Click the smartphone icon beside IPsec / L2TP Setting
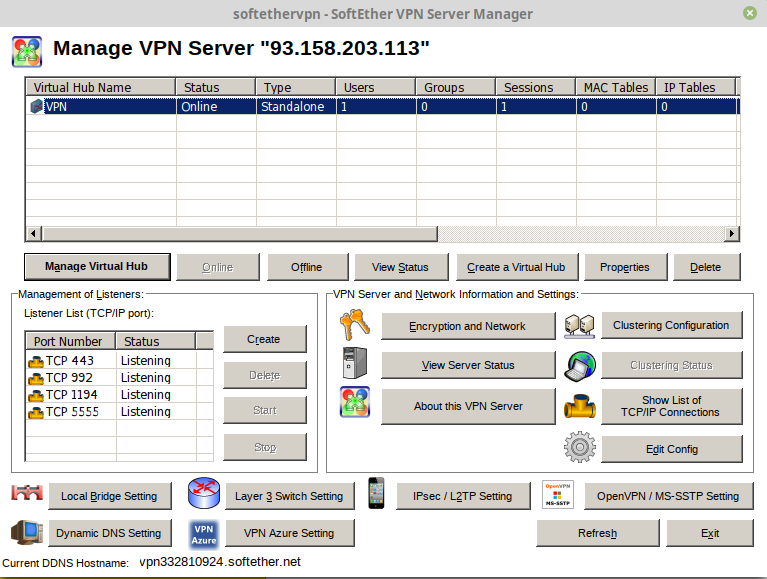Screen dimensions: 767x579 (x=376, y=493)
